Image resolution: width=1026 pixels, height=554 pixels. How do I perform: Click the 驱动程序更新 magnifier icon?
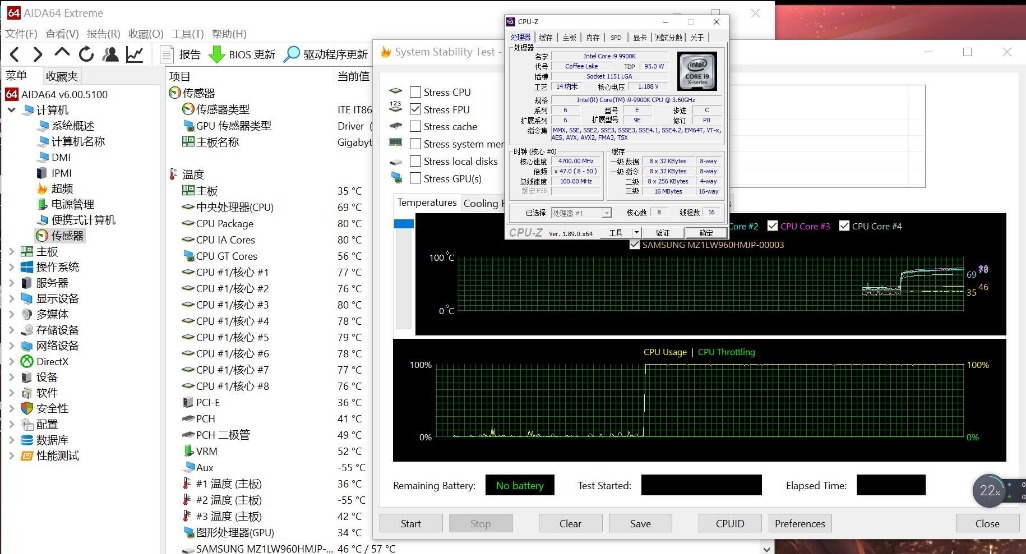(x=291, y=54)
